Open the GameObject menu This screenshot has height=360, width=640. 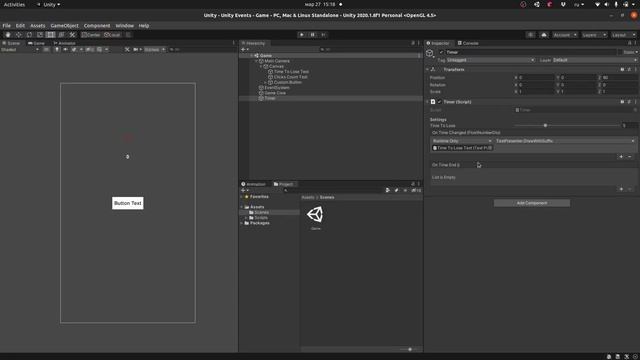(64, 25)
